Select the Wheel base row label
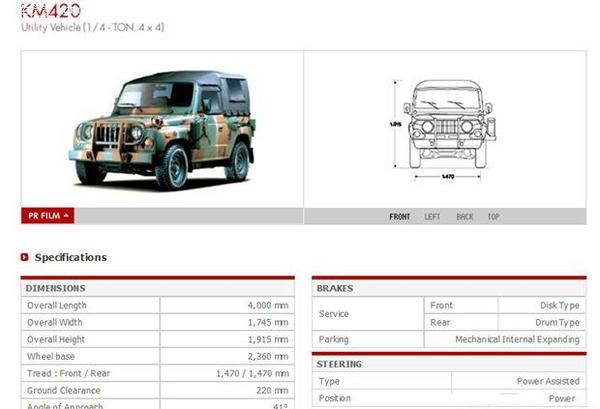This screenshot has width=600, height=409. (x=49, y=357)
